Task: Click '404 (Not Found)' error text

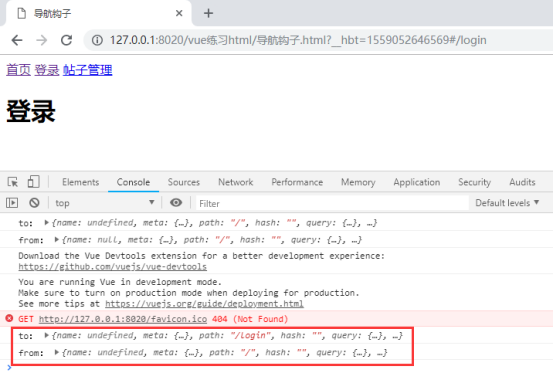Action: click(x=250, y=319)
